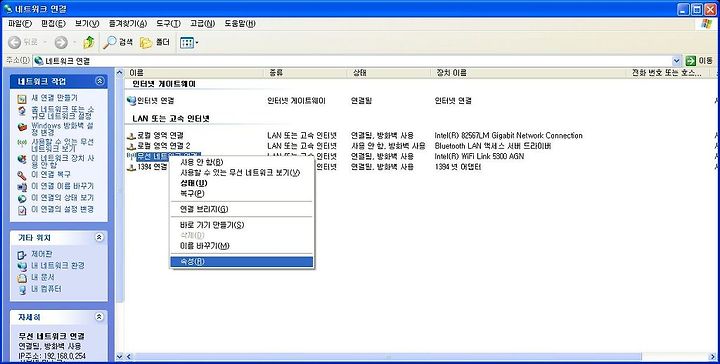Click 이 네트워크 장치 사용 안 함 link
Image resolution: width=720 pixels, height=364 pixels.
click(x=62, y=161)
